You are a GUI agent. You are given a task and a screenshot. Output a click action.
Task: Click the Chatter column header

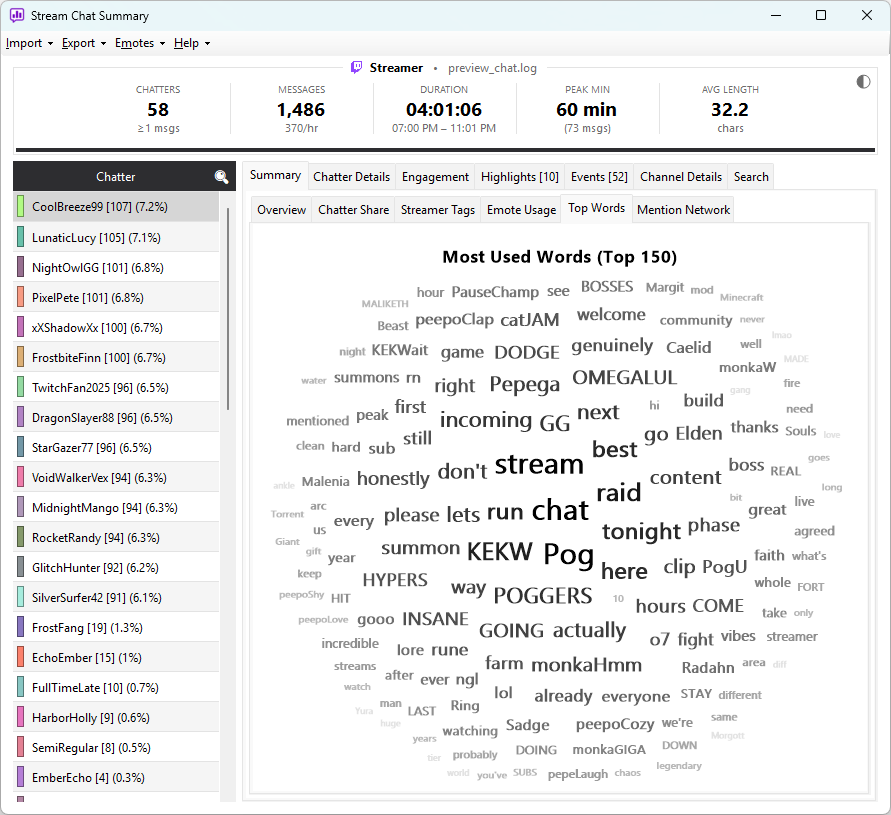tap(115, 177)
